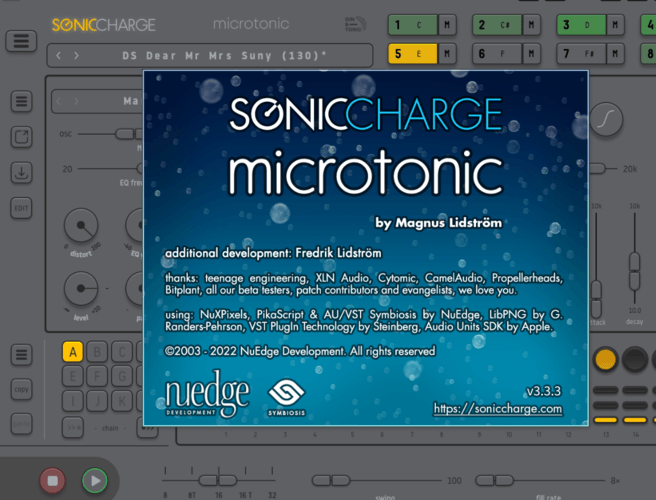Start playback with the Play button
Viewport: 656px width, 500px height.
tap(95, 481)
